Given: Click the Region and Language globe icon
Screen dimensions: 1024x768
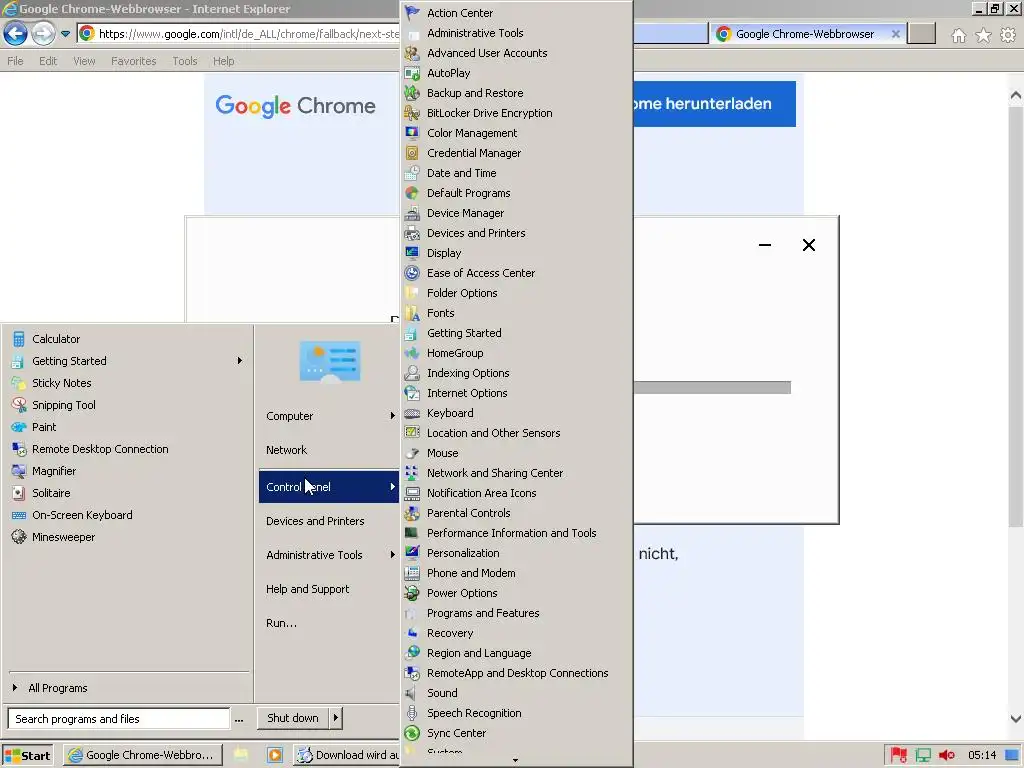Looking at the screenshot, I should coord(412,653).
